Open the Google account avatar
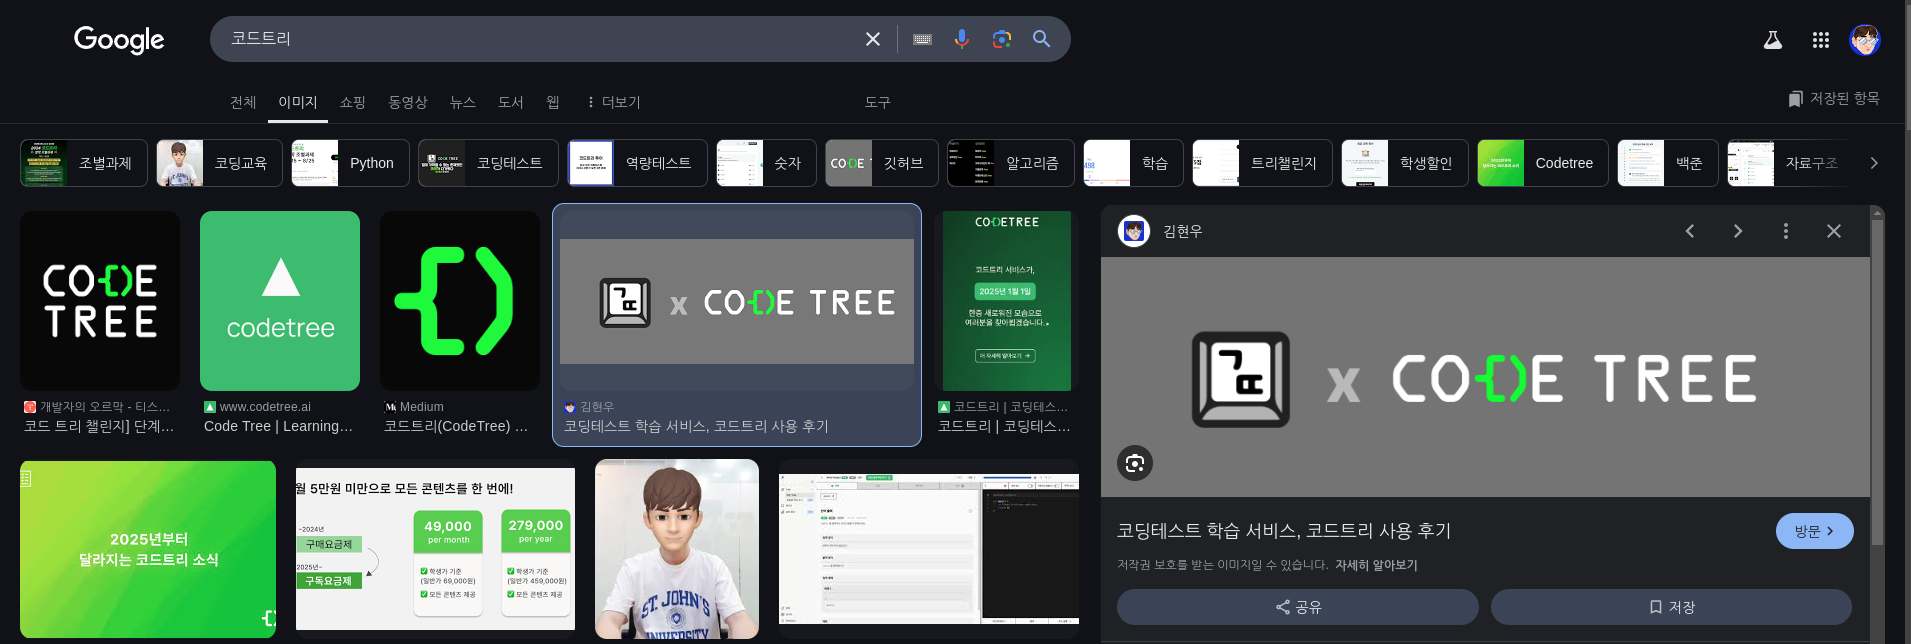The image size is (1911, 644). tap(1865, 40)
